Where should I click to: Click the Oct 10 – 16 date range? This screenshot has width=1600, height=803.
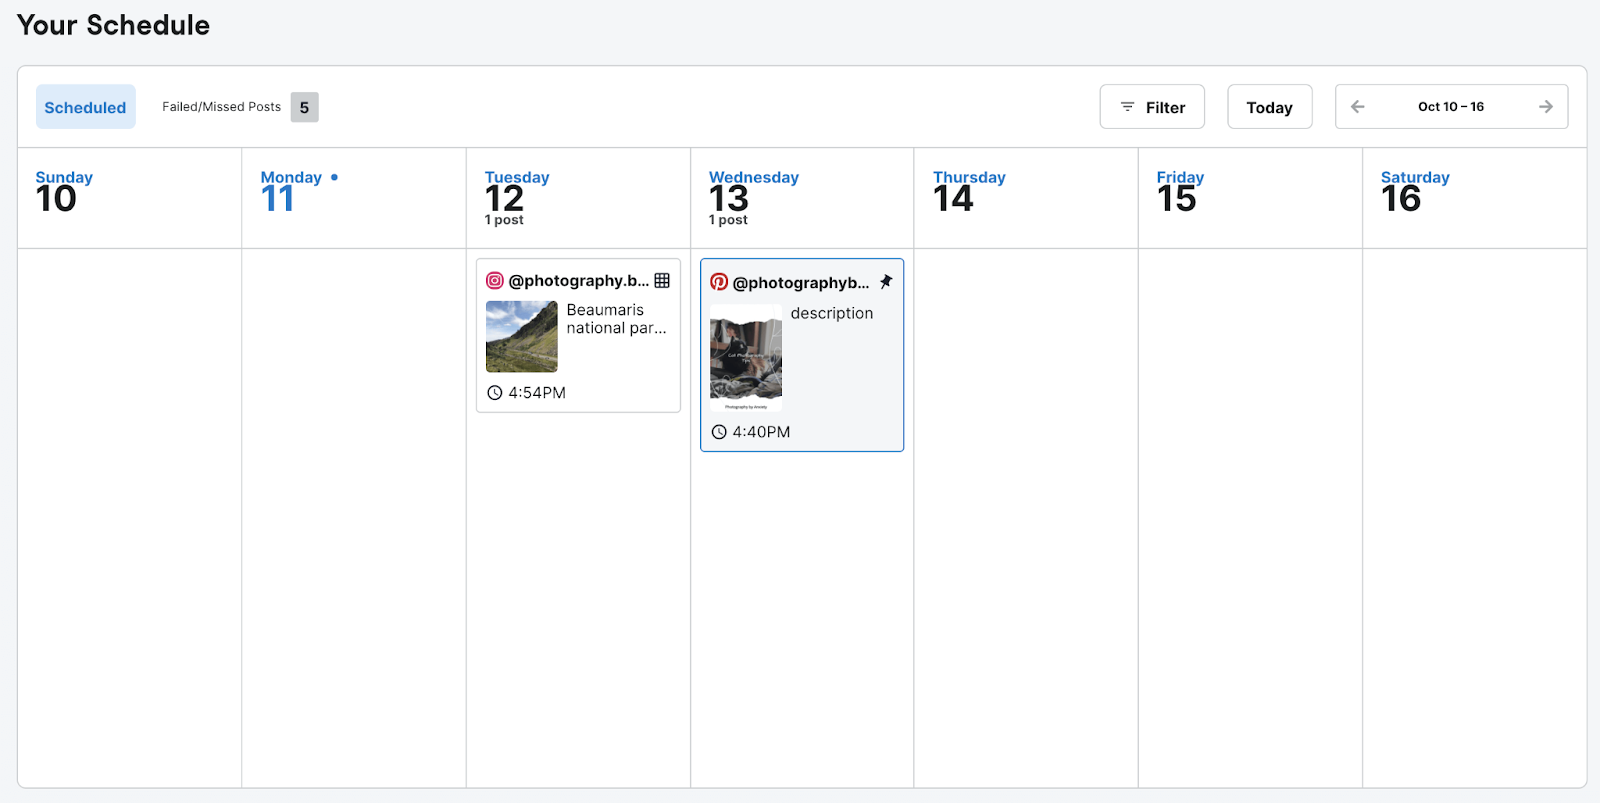point(1450,107)
